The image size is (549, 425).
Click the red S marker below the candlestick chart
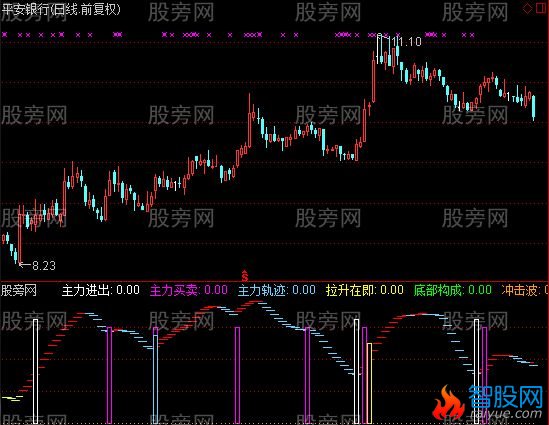pos(245,276)
